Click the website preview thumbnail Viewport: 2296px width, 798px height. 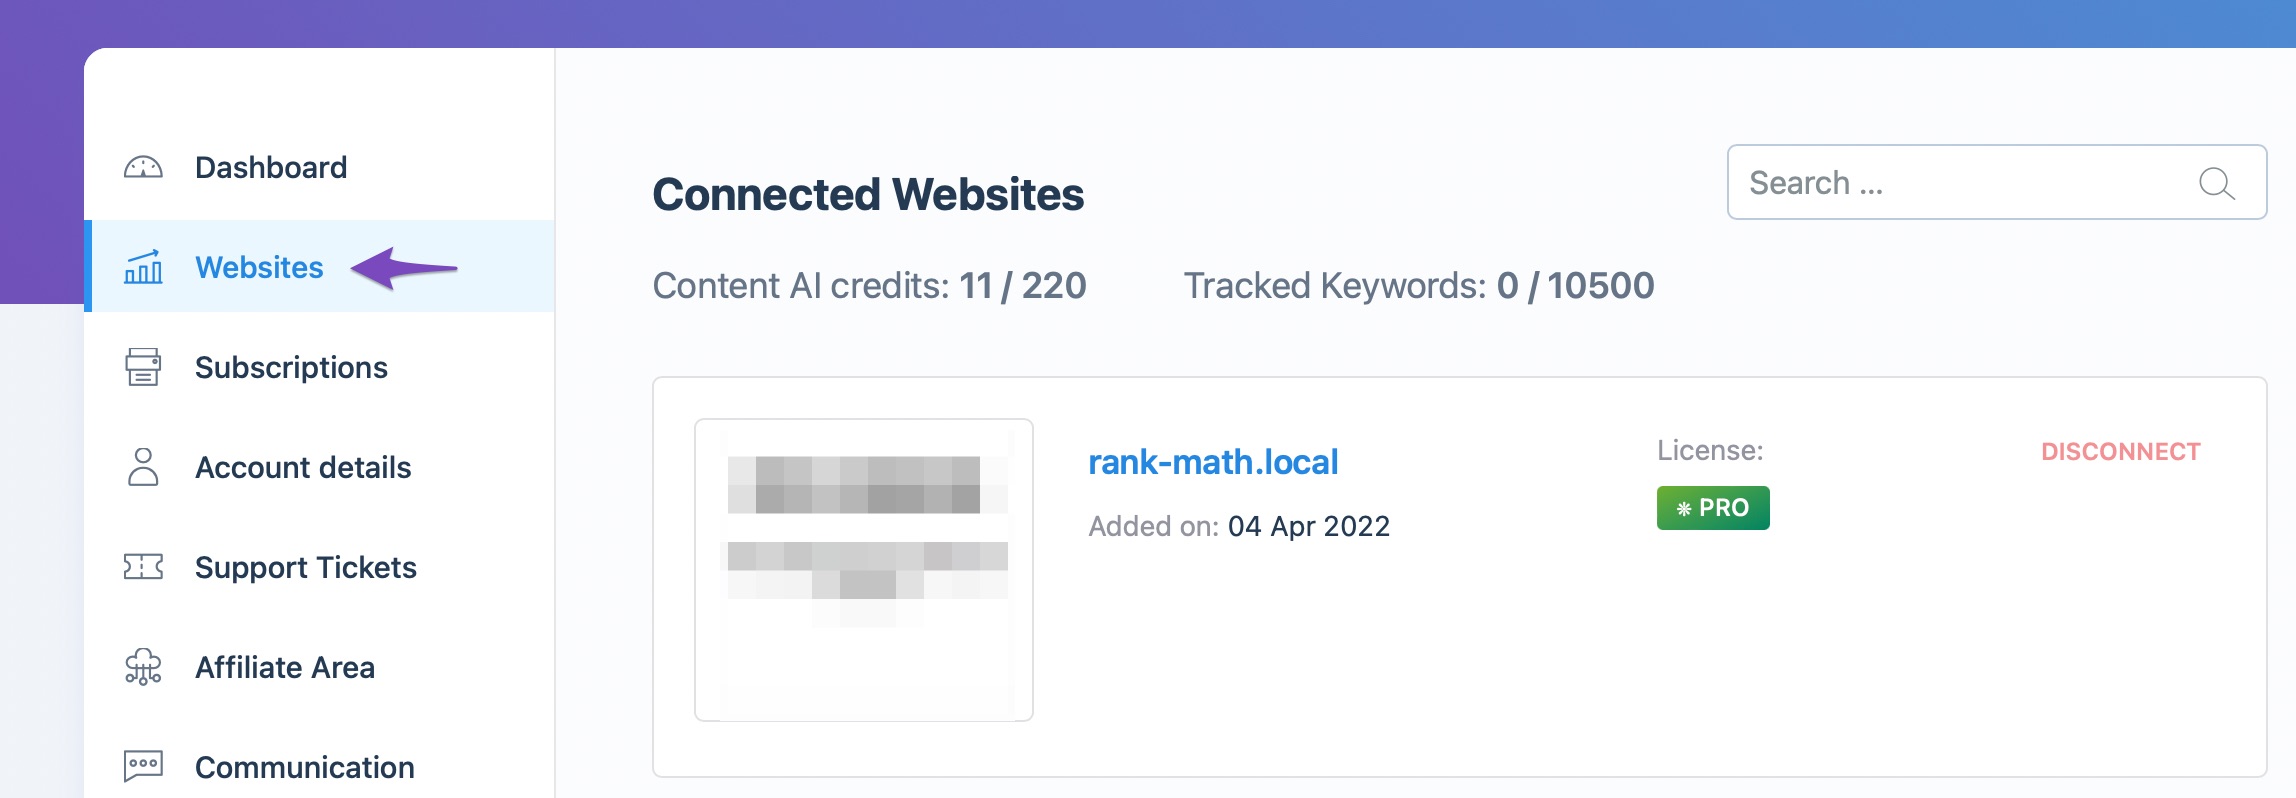pos(863,568)
